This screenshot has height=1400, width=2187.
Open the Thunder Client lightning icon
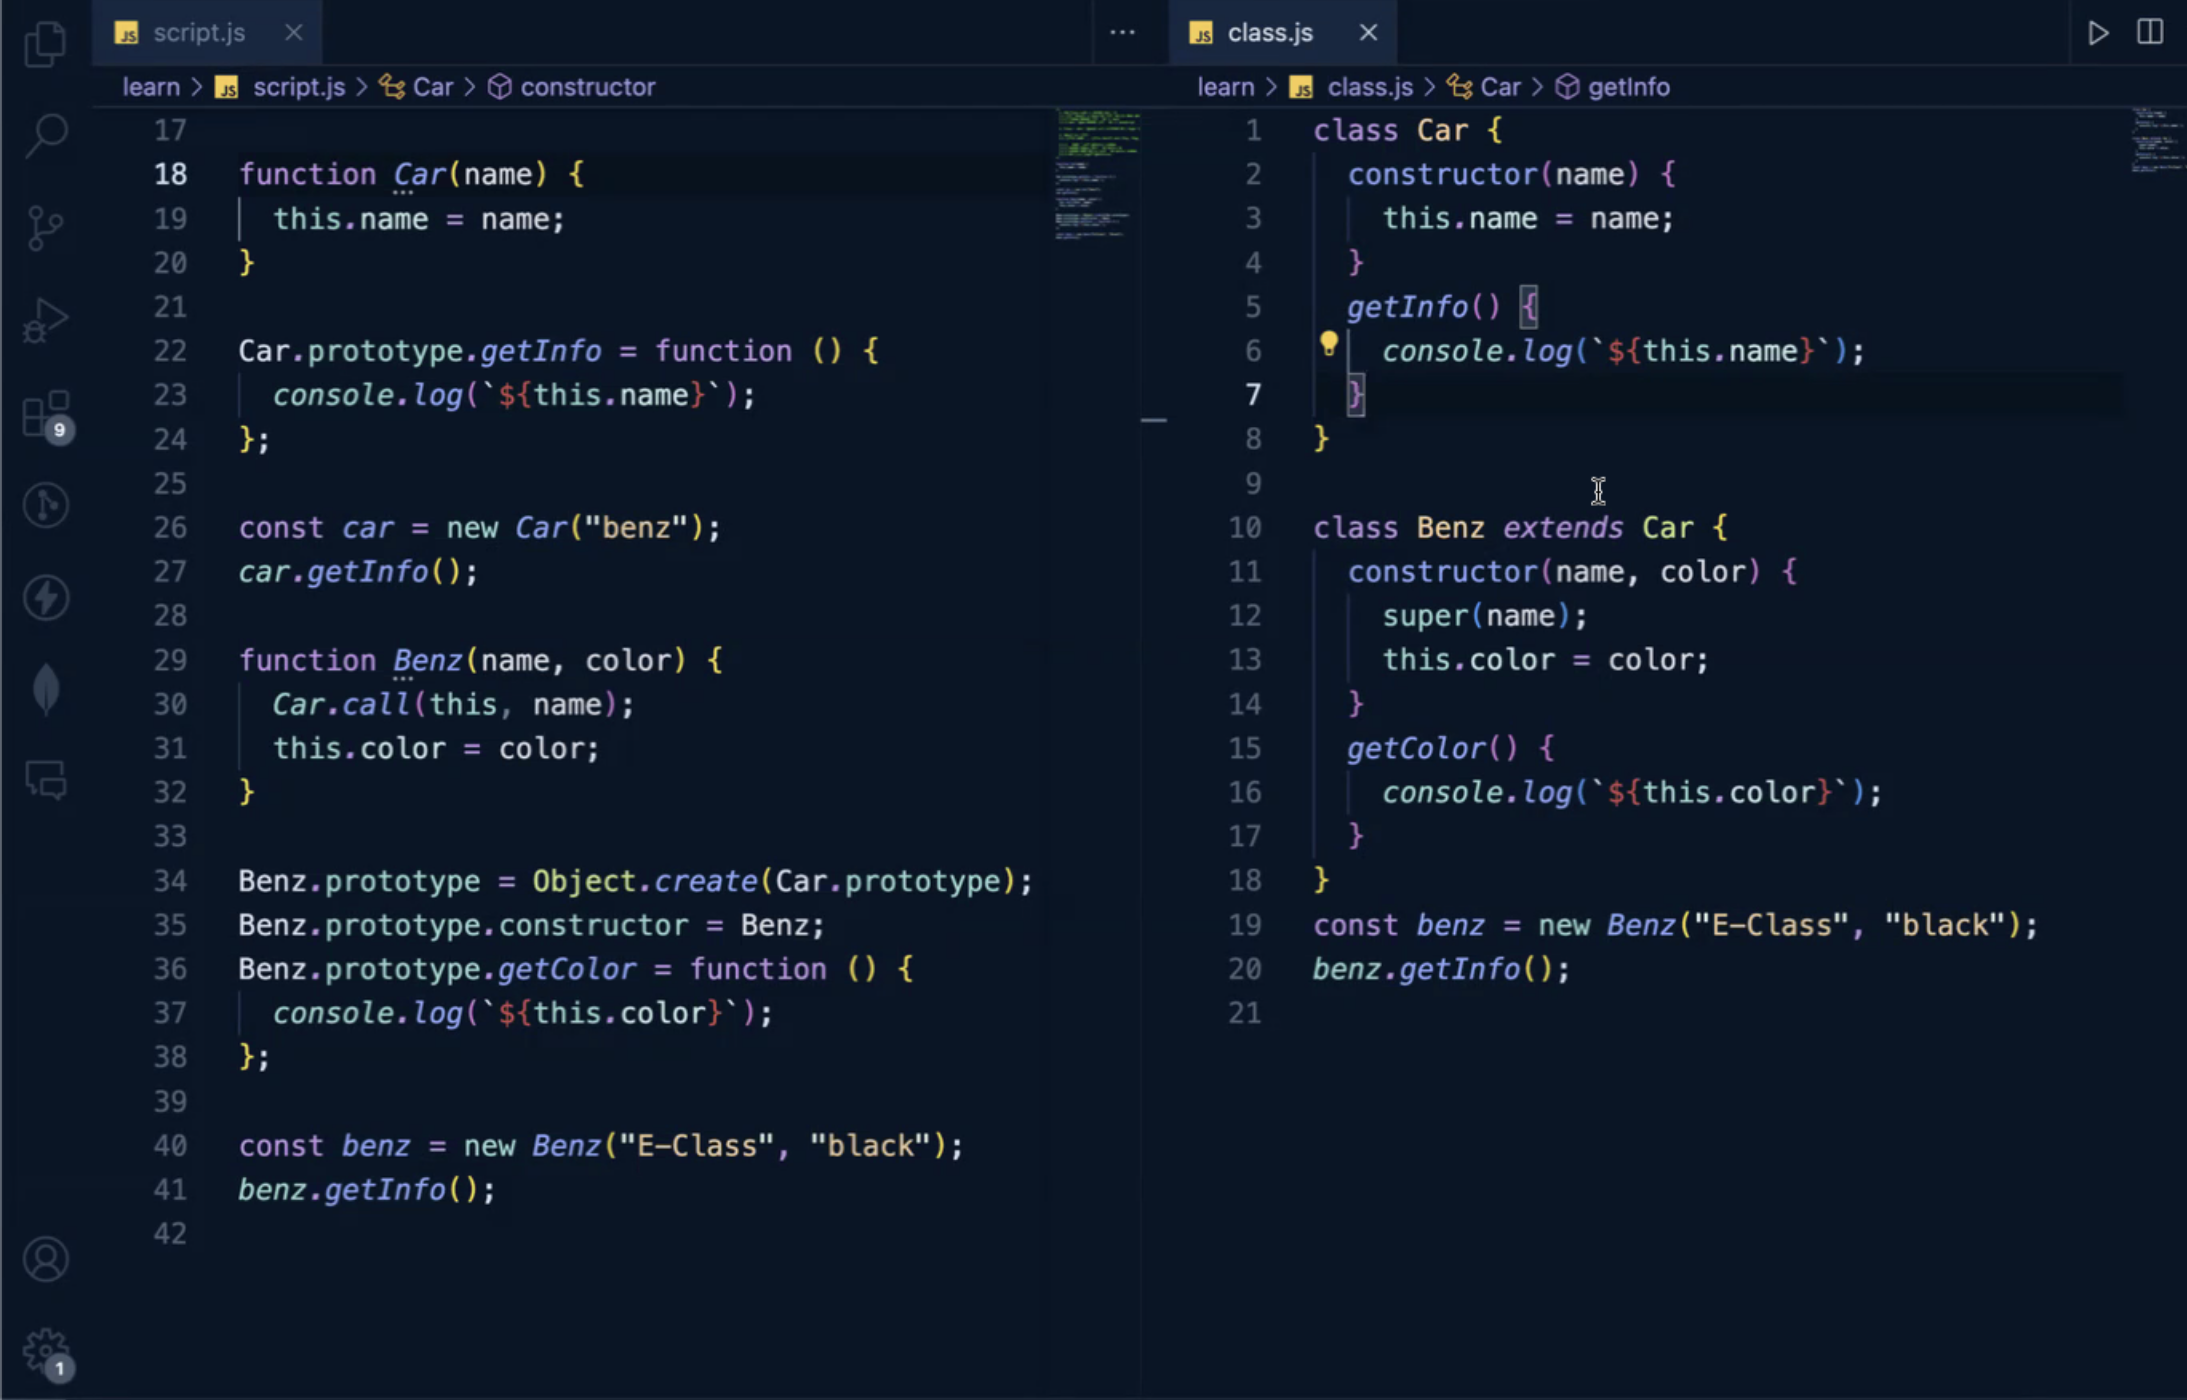[45, 598]
